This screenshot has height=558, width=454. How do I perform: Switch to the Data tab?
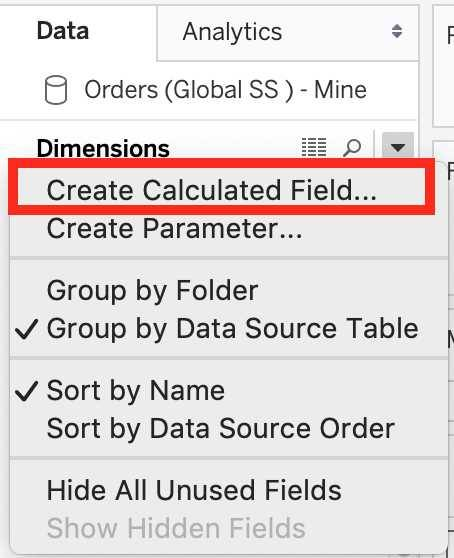pyautogui.click(x=63, y=31)
